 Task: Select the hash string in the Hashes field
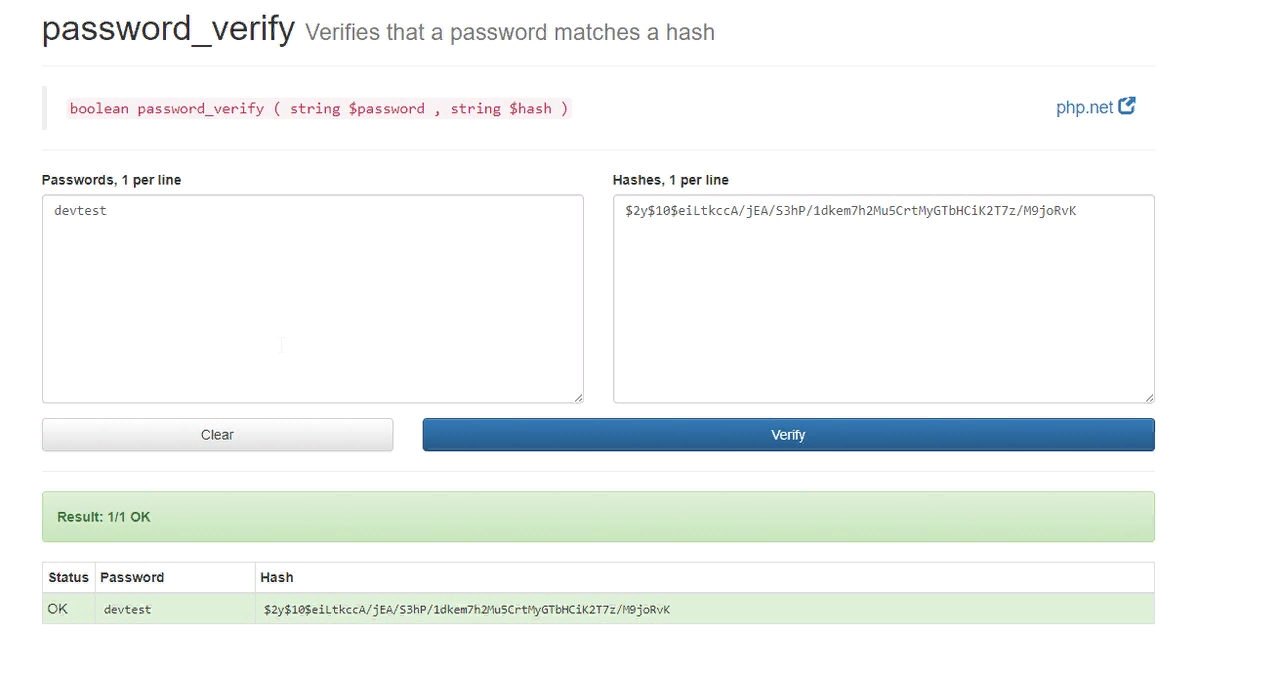[x=847, y=210]
